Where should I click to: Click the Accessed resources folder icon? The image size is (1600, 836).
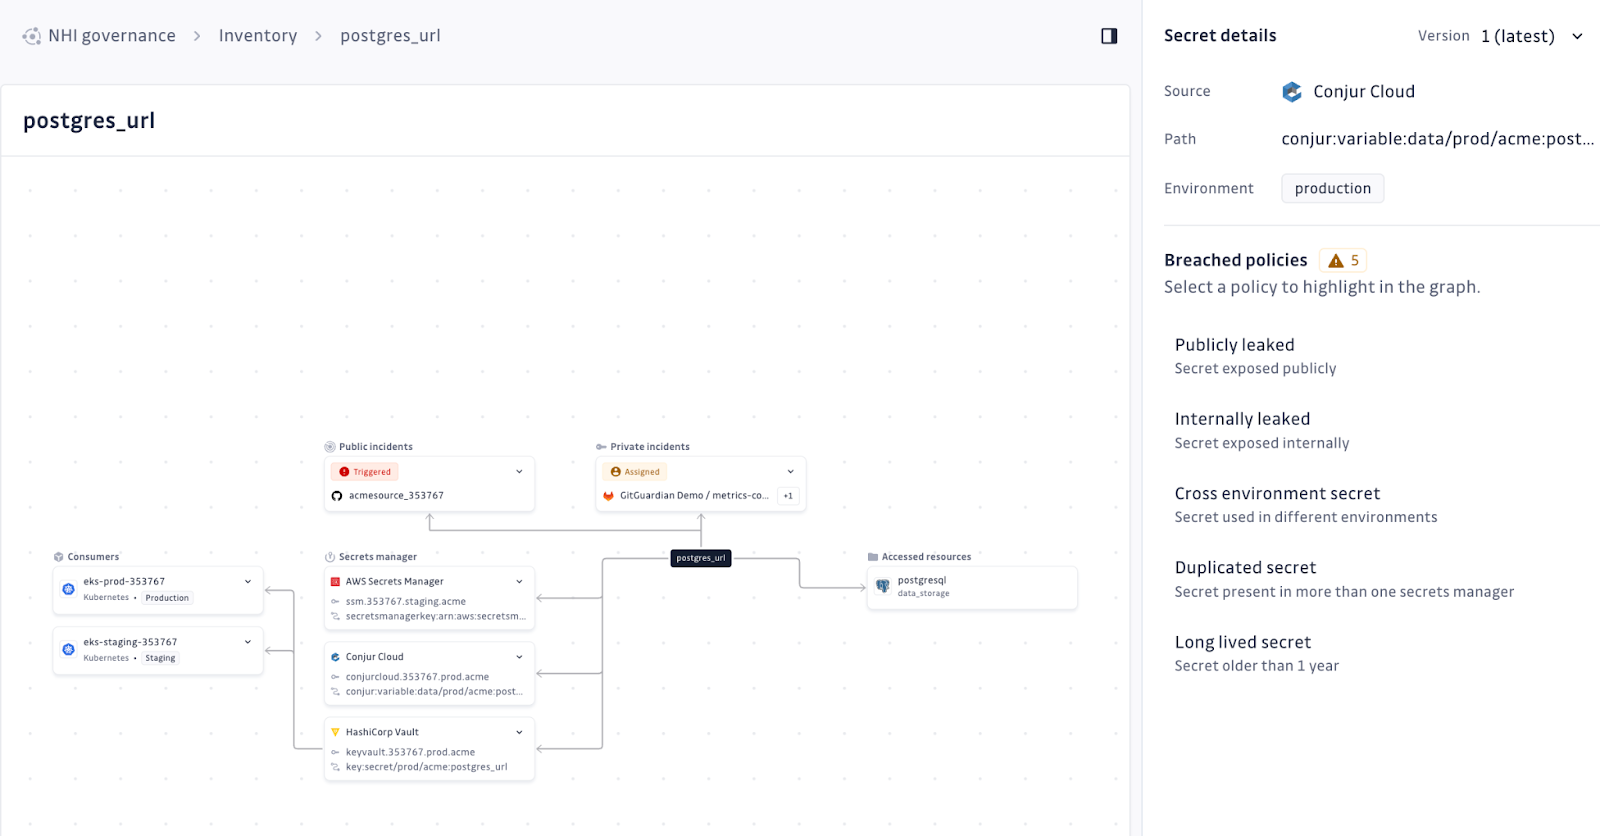coord(873,557)
